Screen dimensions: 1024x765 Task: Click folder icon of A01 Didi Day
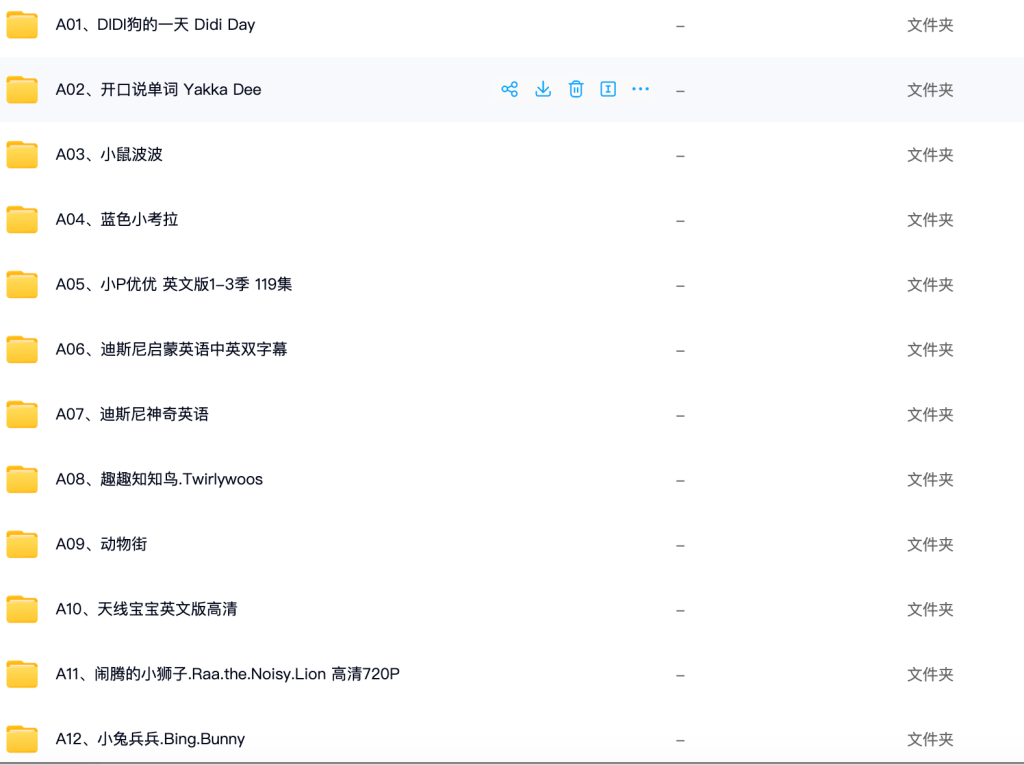point(22,25)
